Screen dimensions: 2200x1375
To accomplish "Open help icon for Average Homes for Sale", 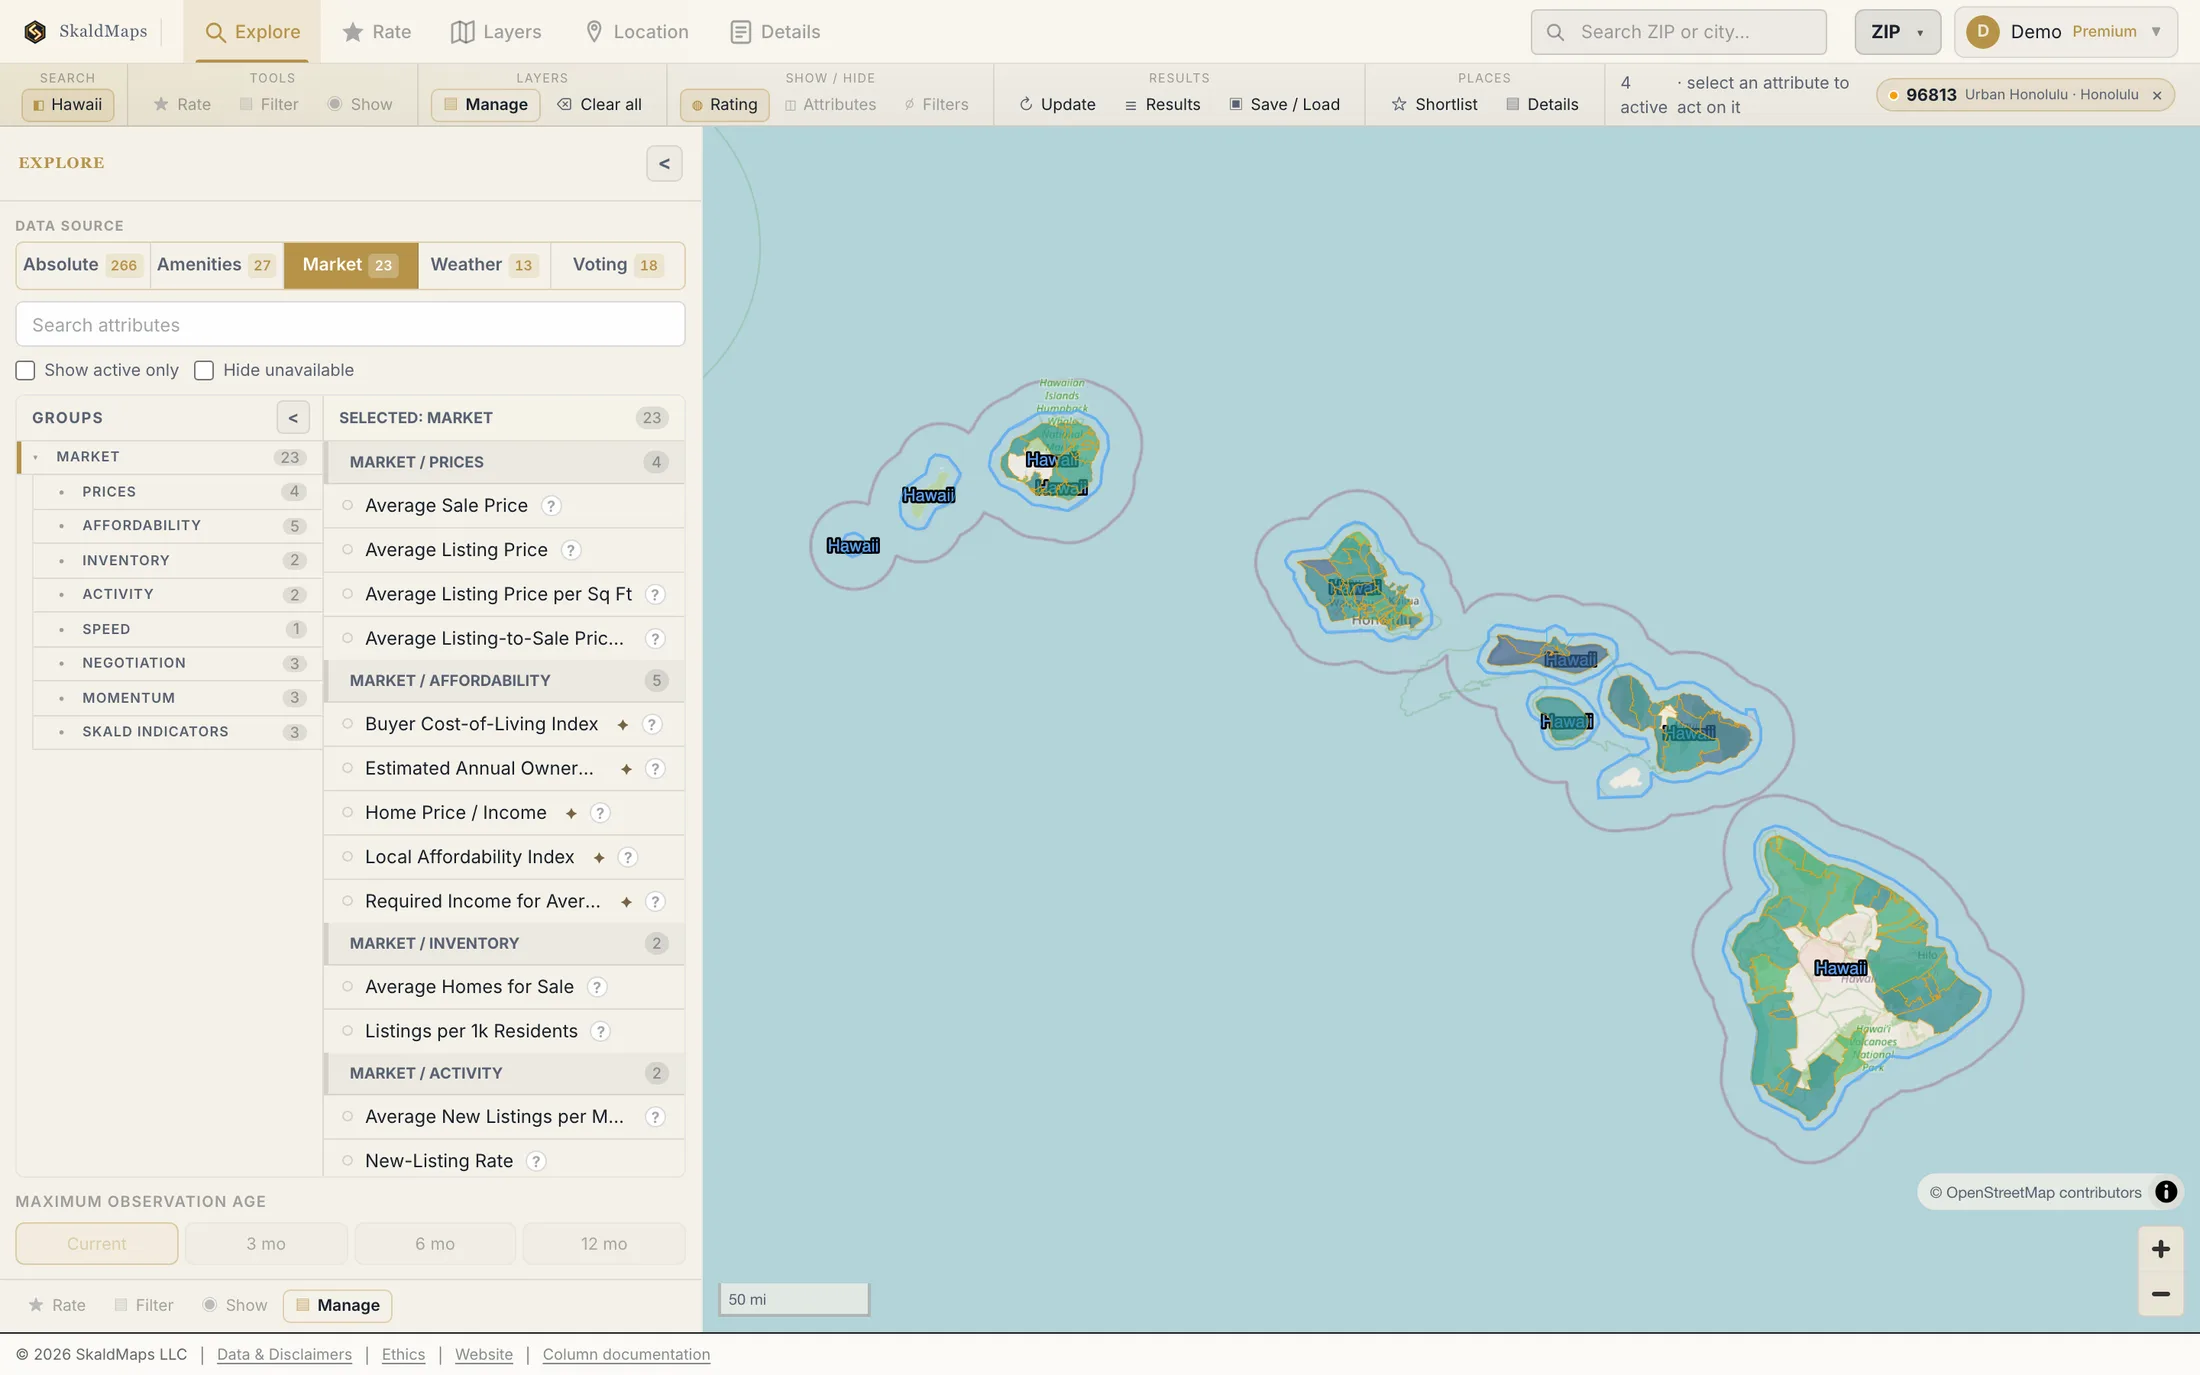I will 597,987.
